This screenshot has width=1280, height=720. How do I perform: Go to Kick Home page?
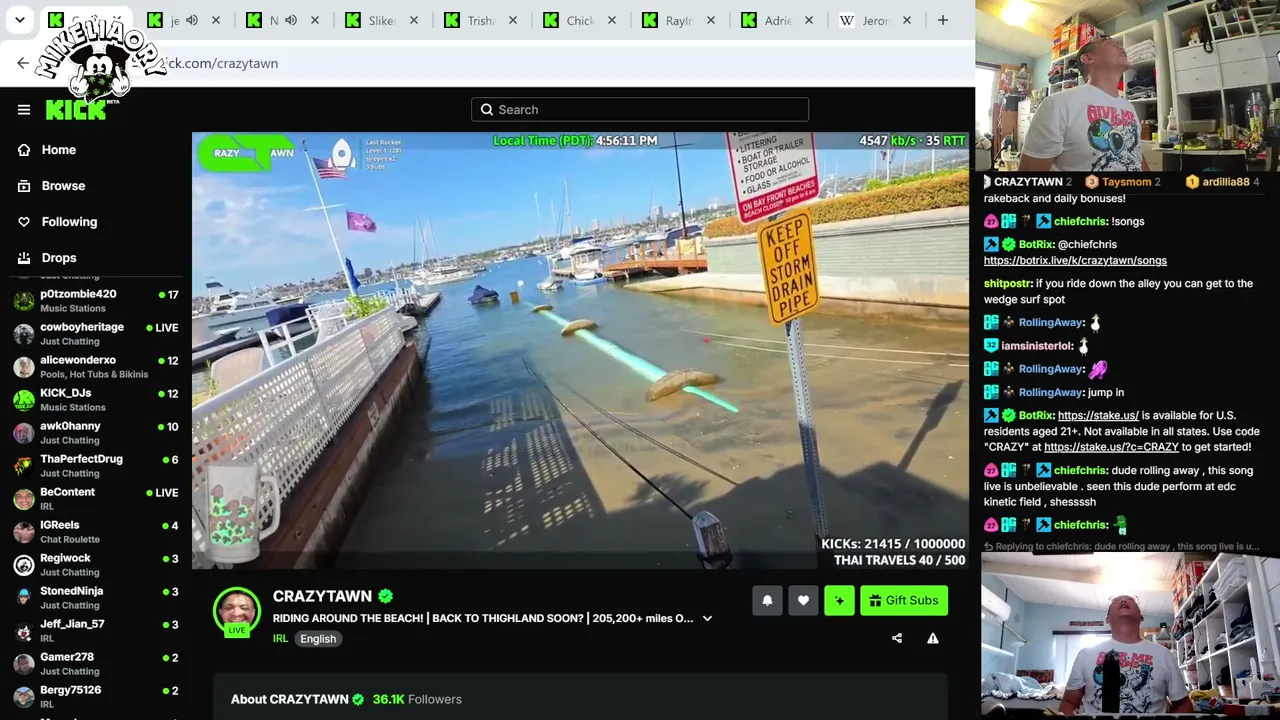point(59,150)
